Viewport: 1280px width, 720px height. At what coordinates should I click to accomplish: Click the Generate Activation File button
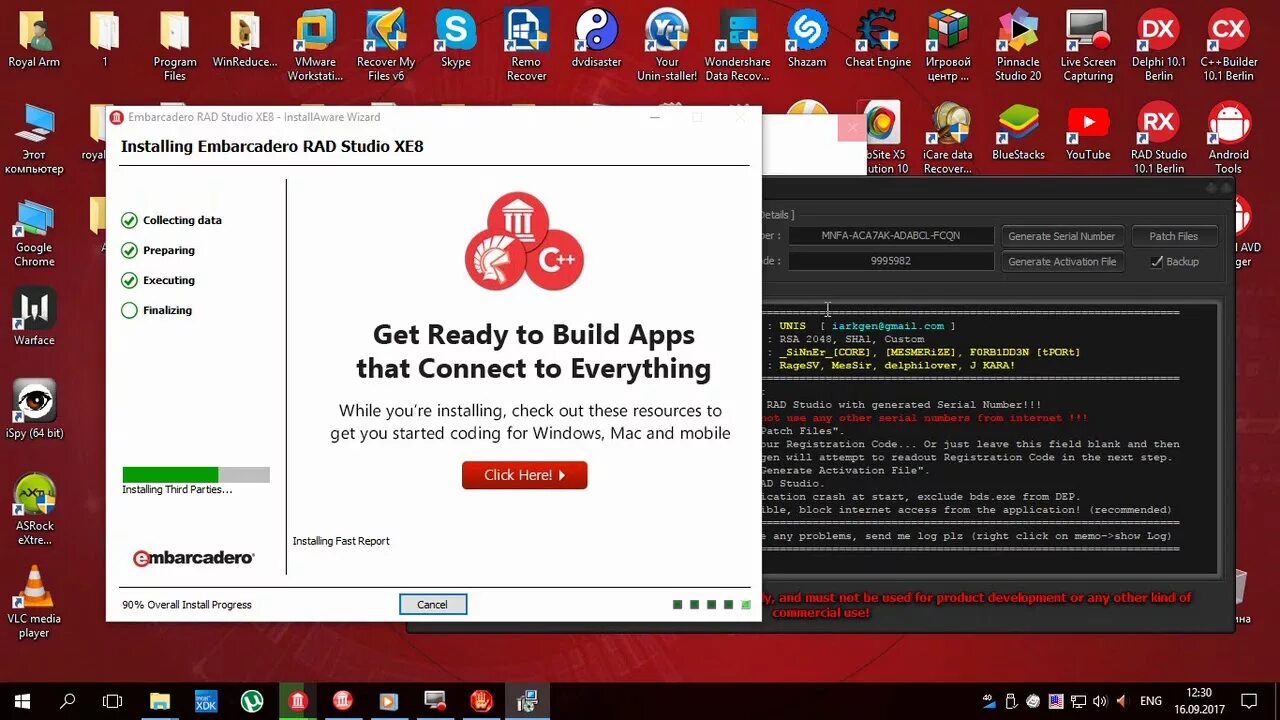click(1061, 261)
